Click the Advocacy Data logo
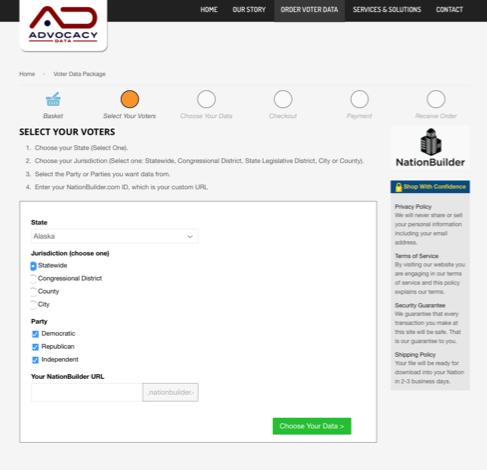The image size is (487, 470). pyautogui.click(x=63, y=25)
